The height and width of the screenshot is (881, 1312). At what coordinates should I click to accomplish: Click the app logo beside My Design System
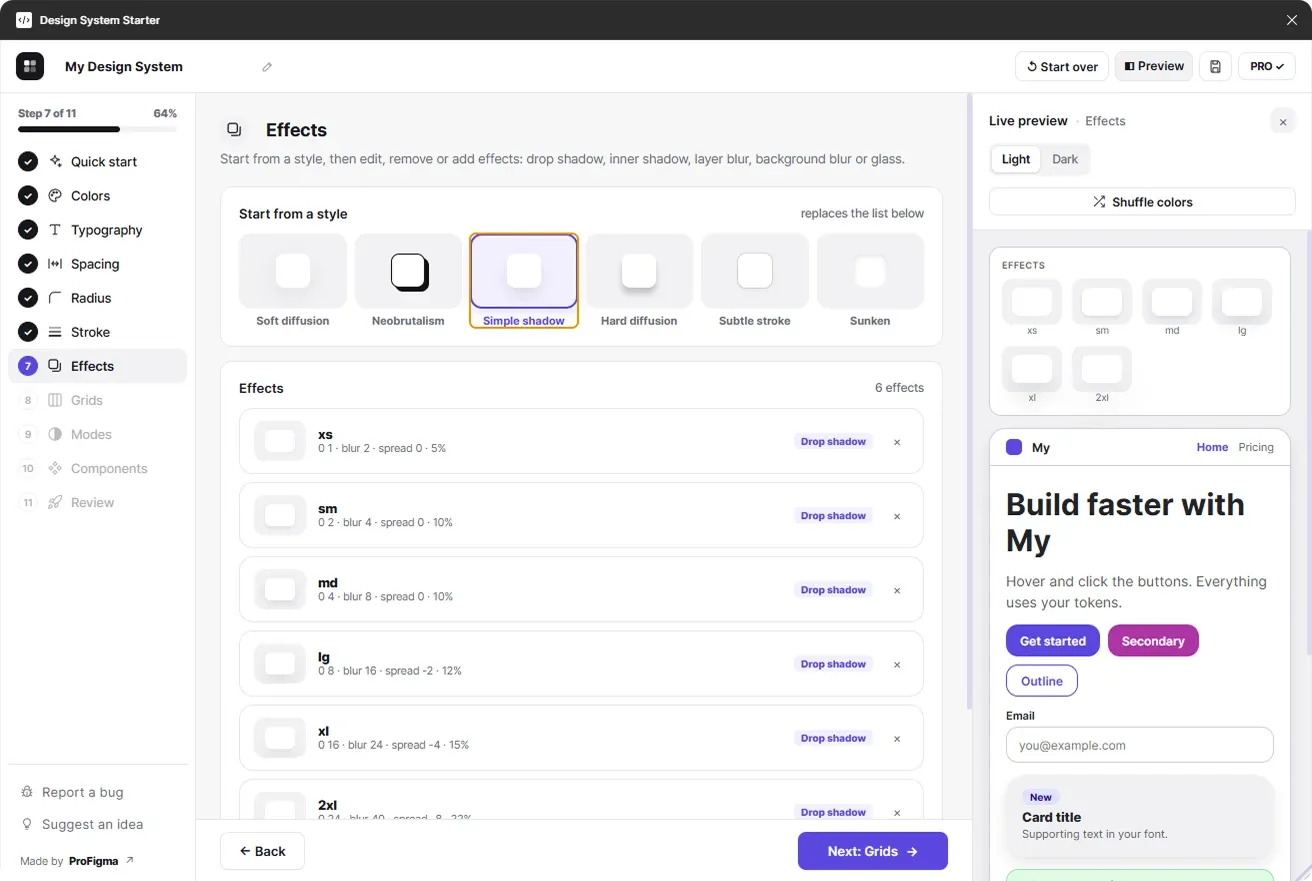30,66
